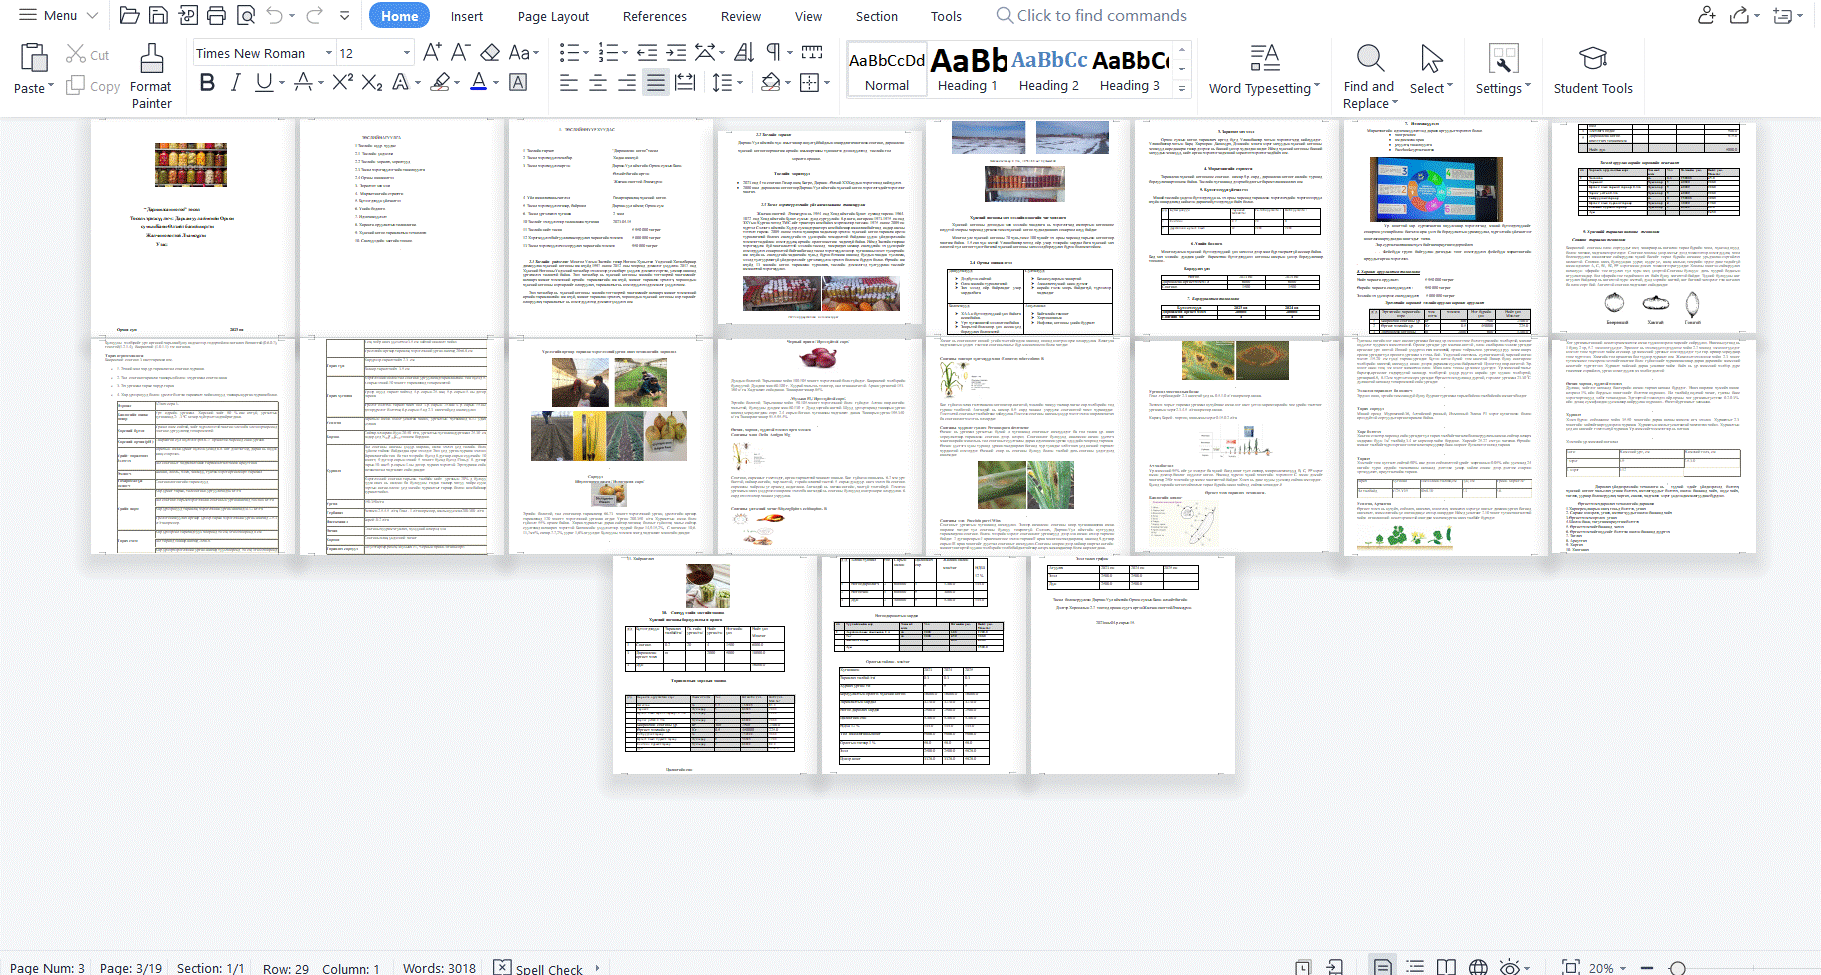1821x975 pixels.
Task: Switch to the Page Layout tab
Action: 553,16
